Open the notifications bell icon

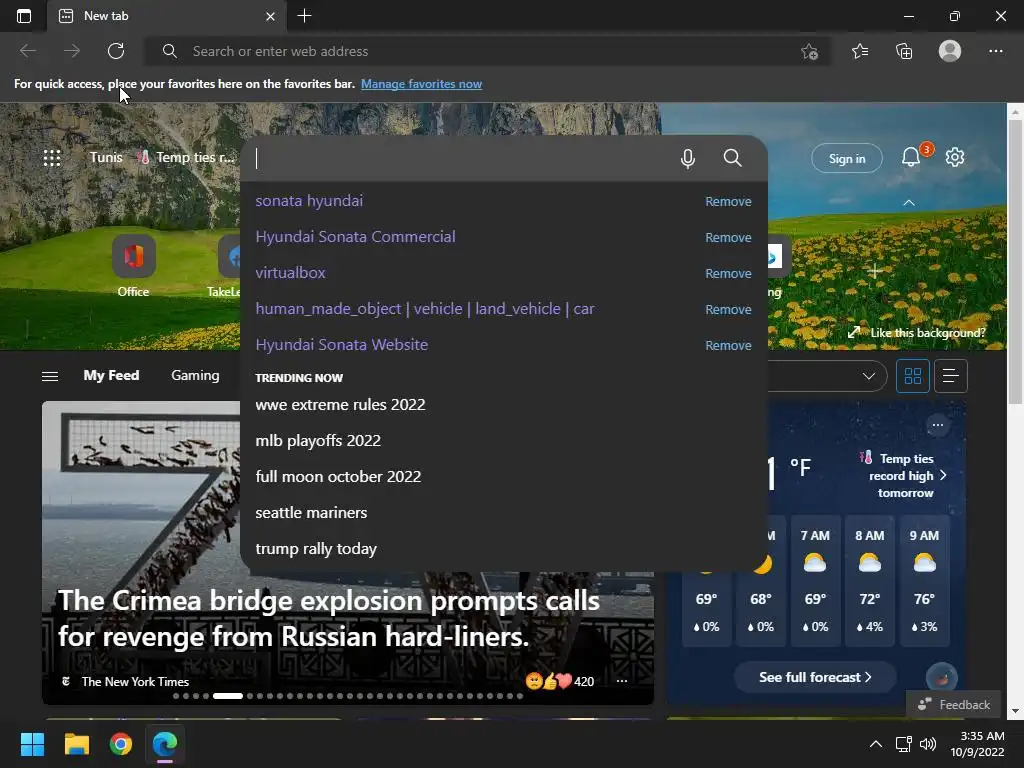911,157
